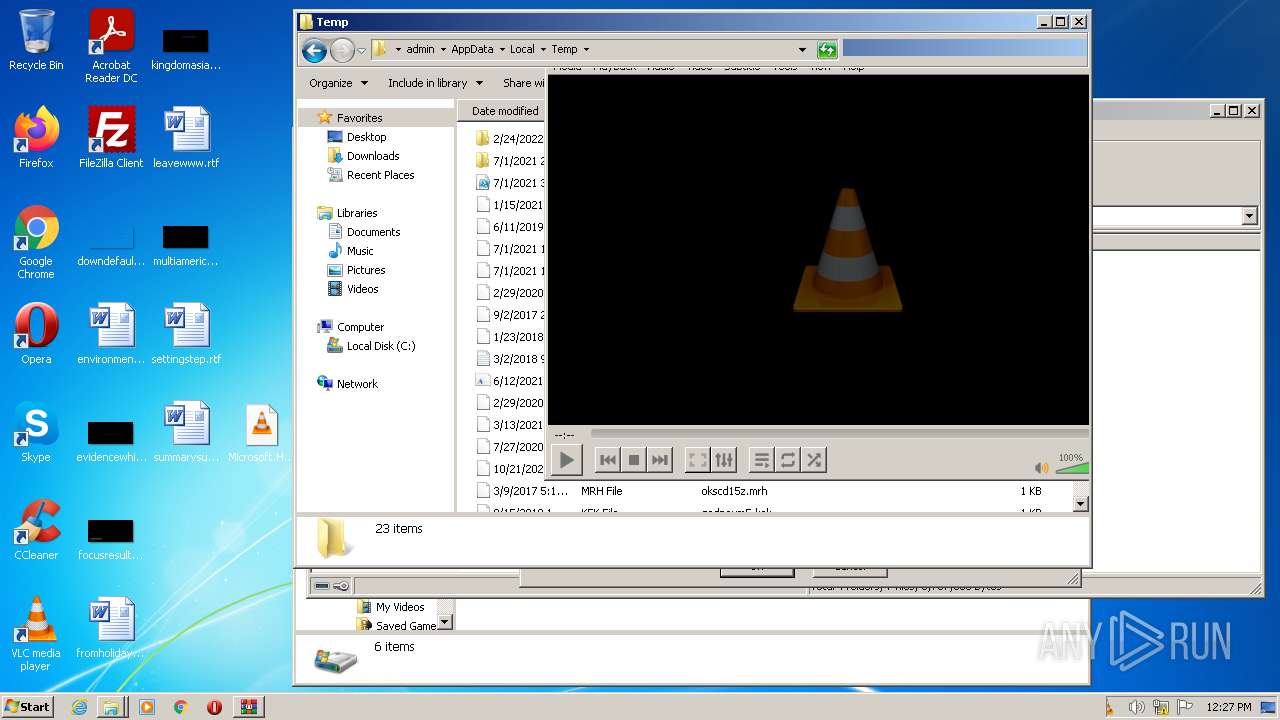Click admin in the address breadcrumb
This screenshot has width=1280, height=720.
(x=420, y=49)
